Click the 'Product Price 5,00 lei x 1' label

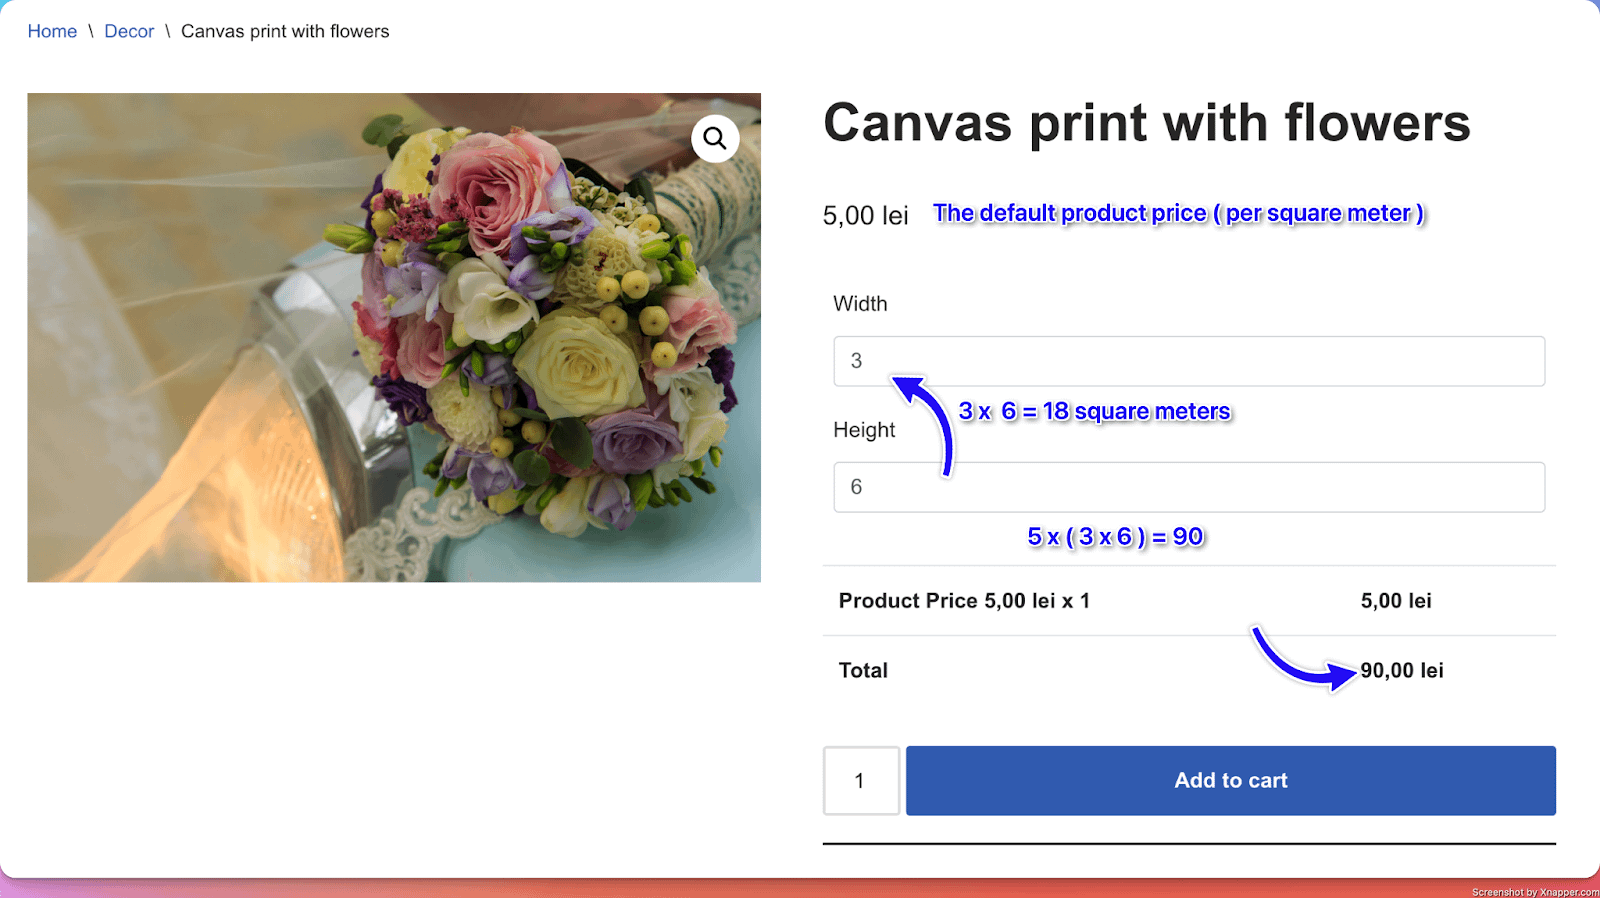tap(964, 600)
